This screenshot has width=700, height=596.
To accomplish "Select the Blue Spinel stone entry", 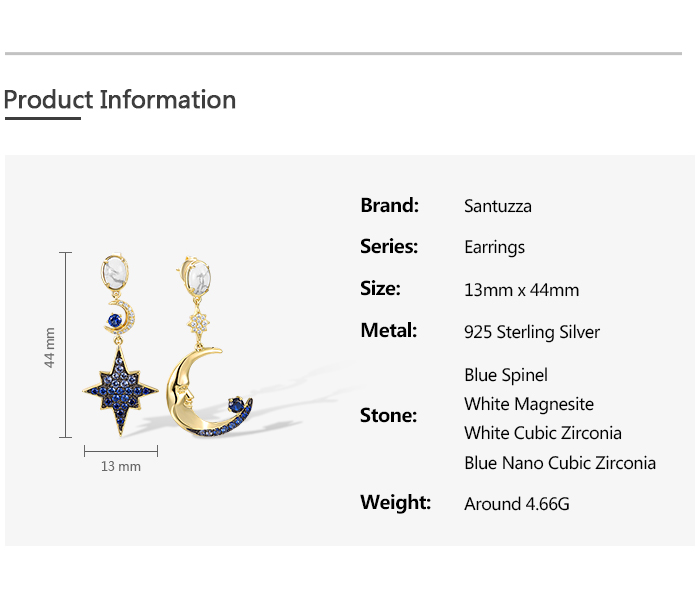I will click(506, 375).
